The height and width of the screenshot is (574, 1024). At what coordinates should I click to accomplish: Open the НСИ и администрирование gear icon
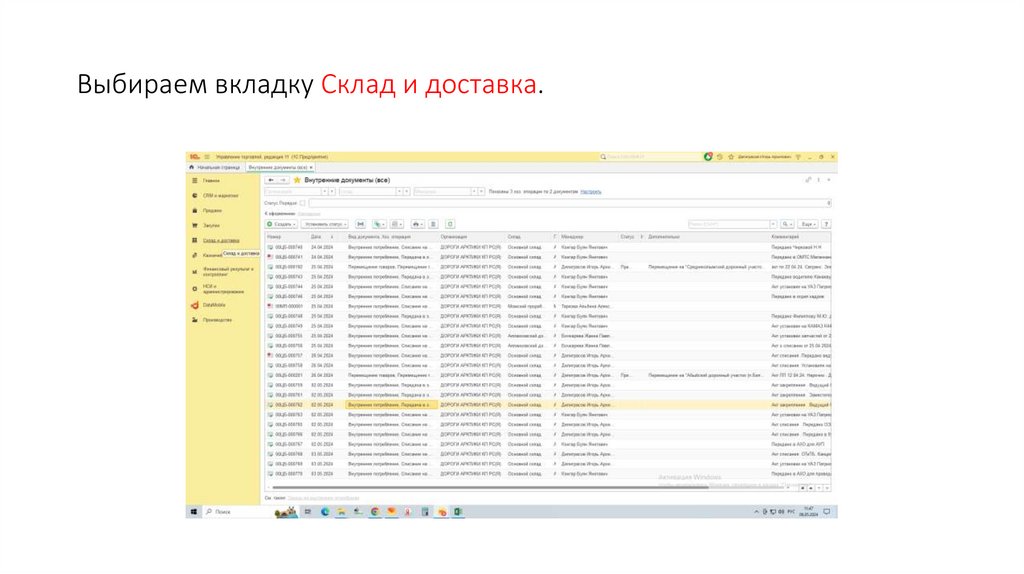pos(195,289)
